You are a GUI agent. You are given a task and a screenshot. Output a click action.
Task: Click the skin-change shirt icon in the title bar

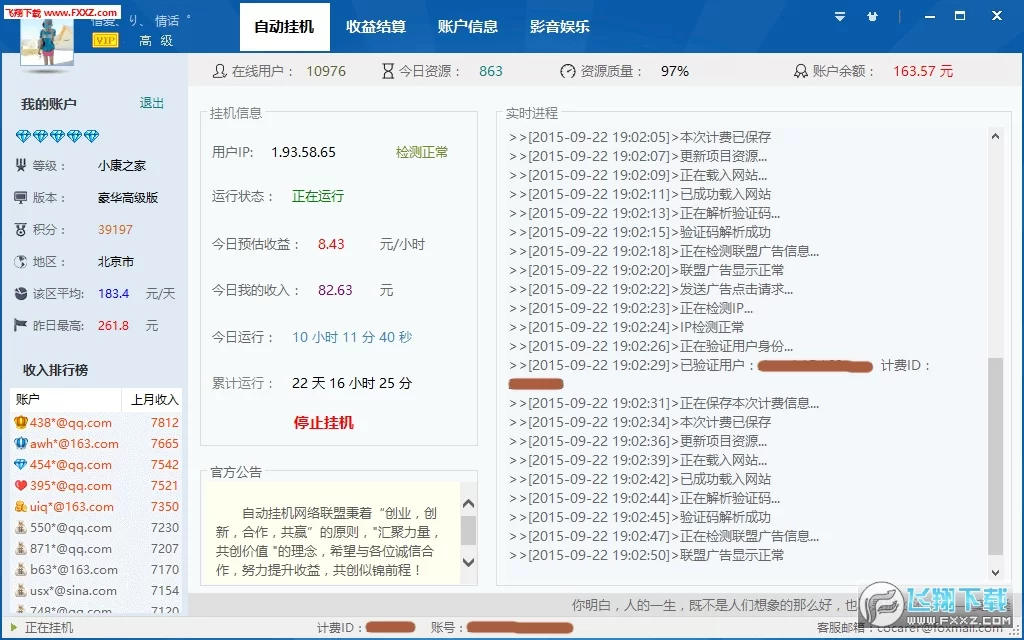(872, 17)
